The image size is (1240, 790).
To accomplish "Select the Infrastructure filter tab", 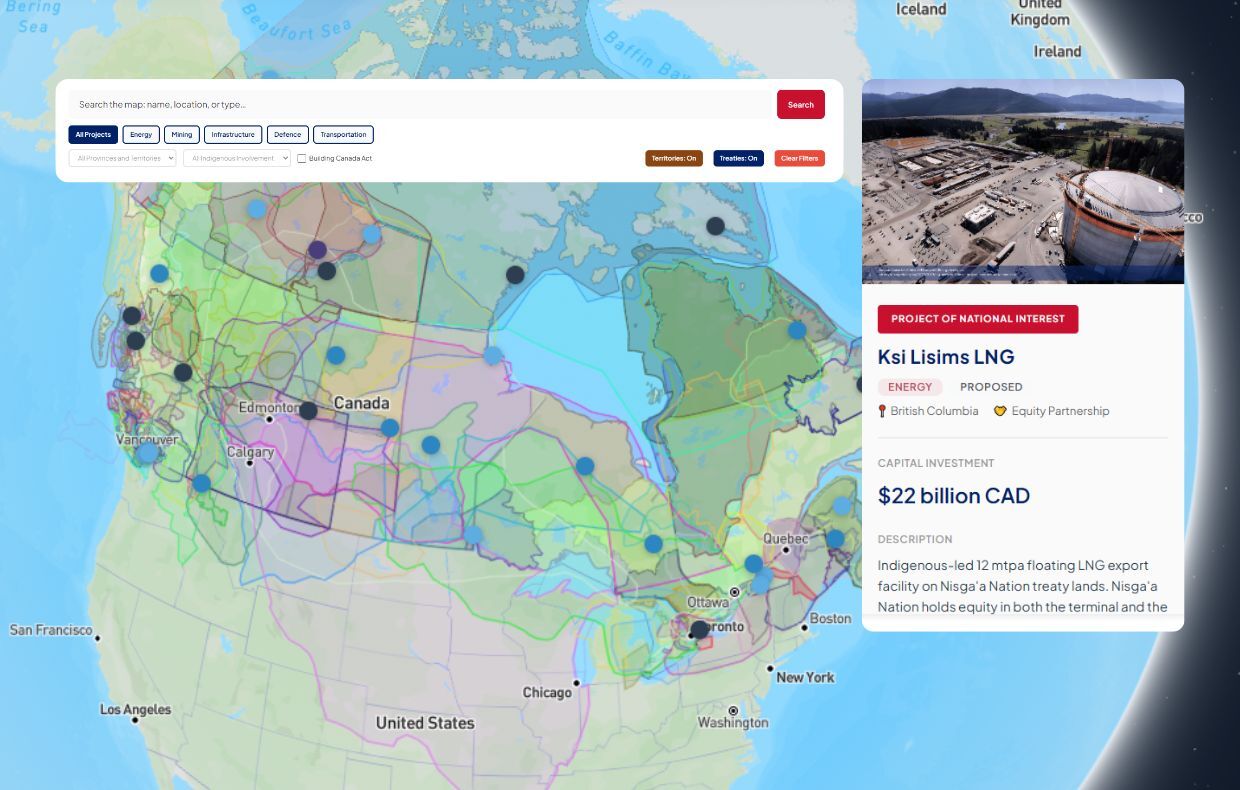I will coord(234,134).
